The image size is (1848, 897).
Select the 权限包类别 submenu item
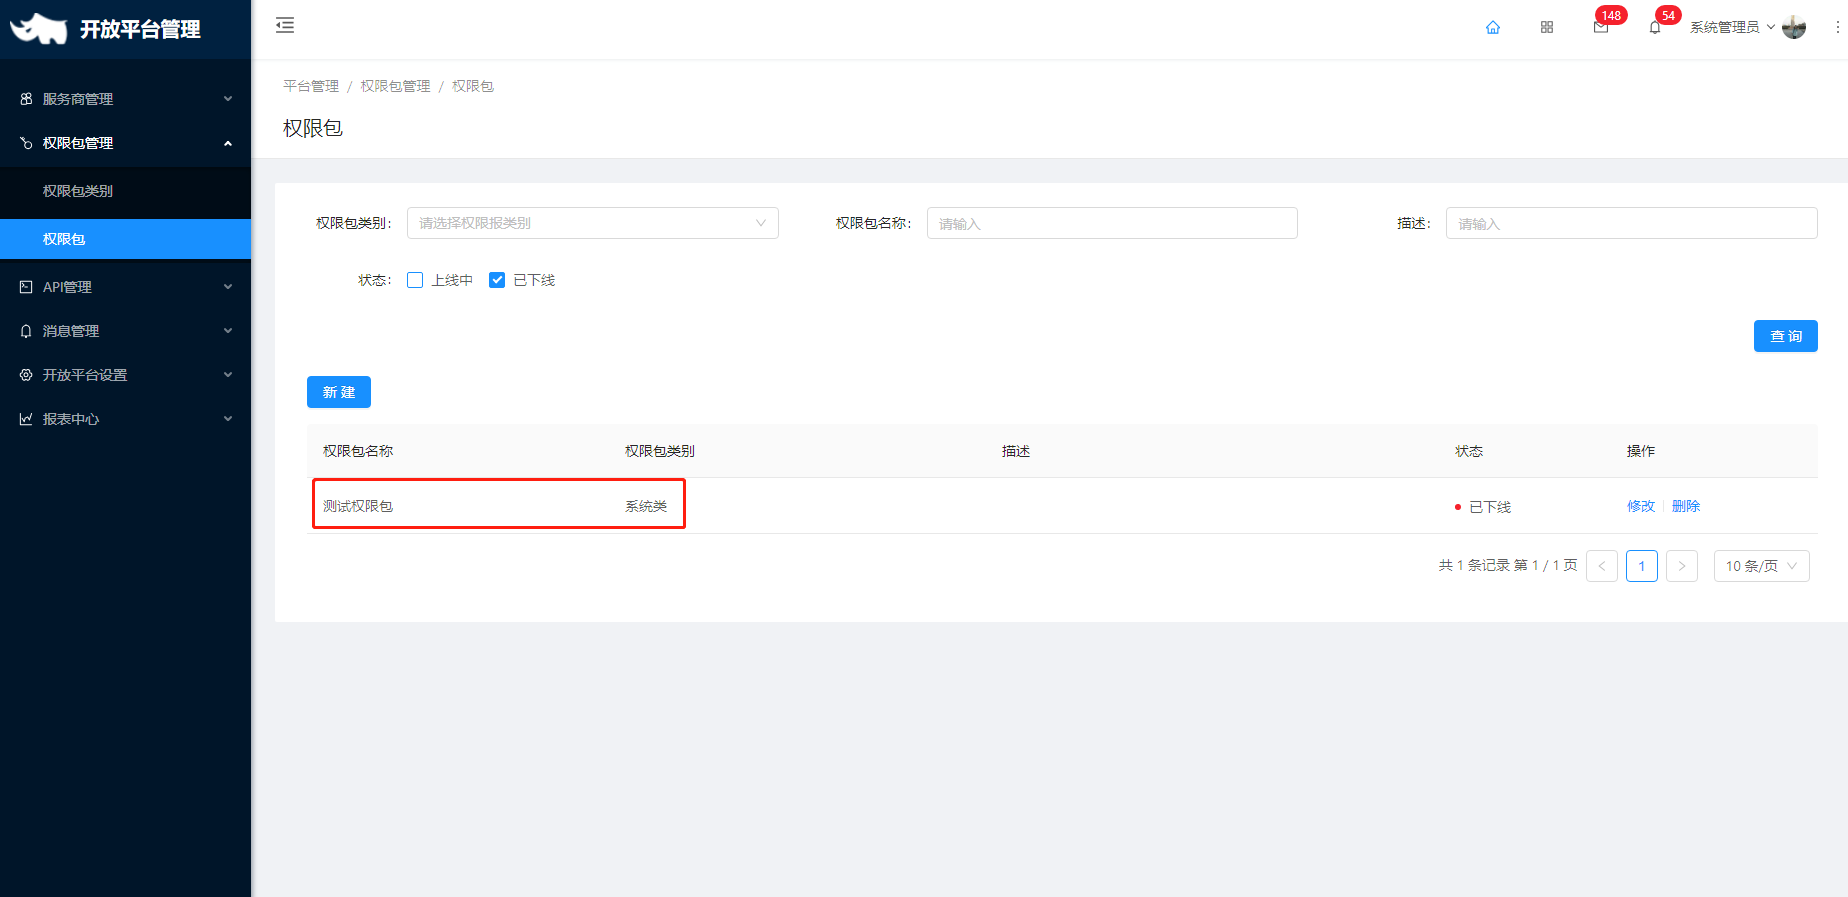(x=125, y=191)
